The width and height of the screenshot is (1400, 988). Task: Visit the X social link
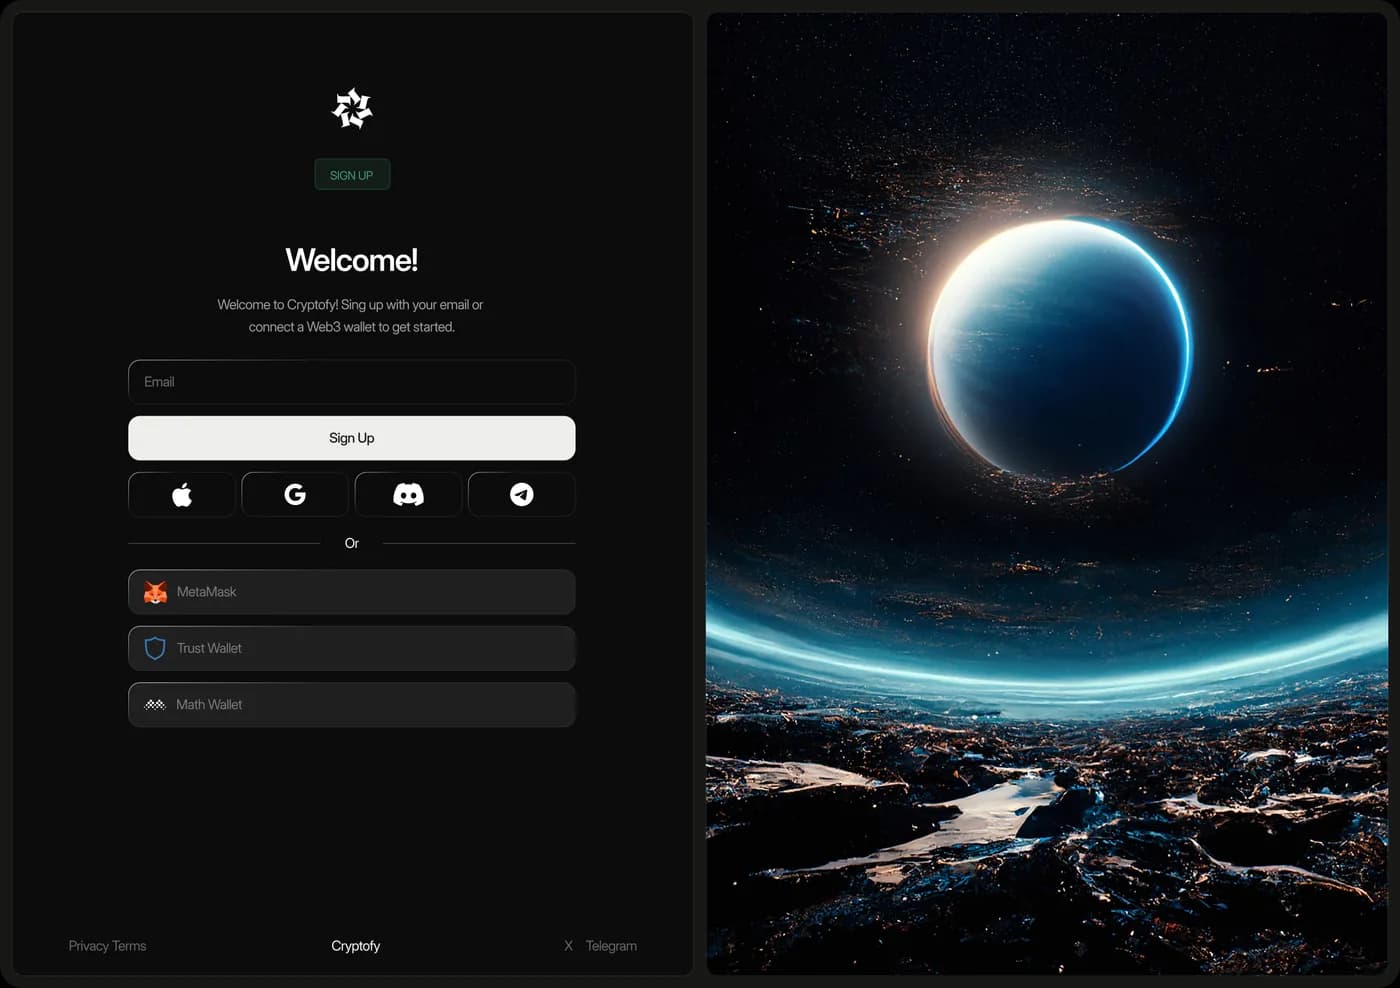(568, 946)
